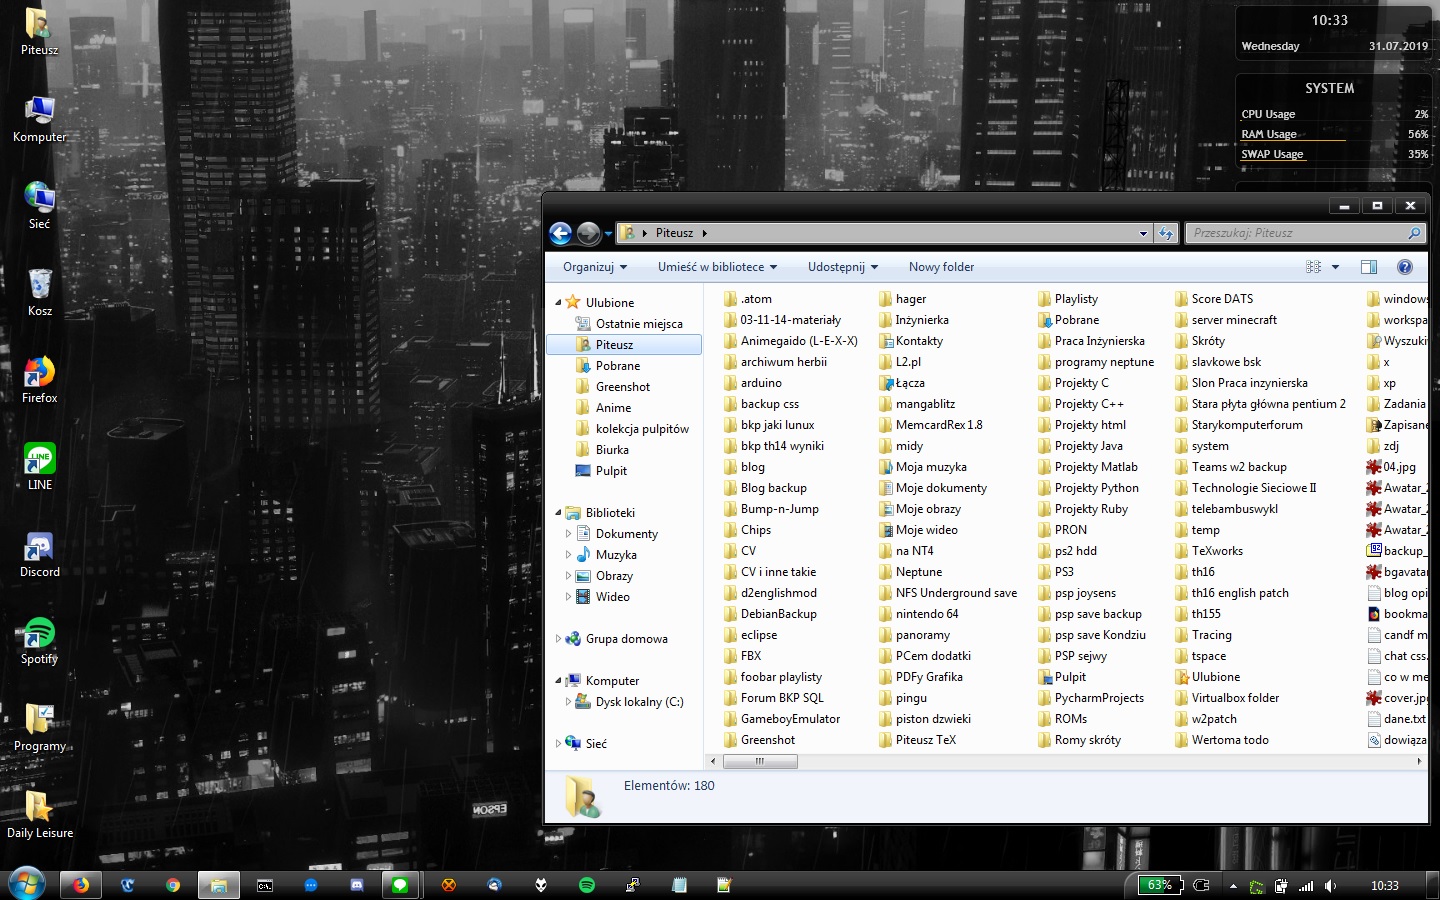Select Wideo library in tree
Image resolution: width=1440 pixels, height=900 pixels.
click(x=603, y=597)
